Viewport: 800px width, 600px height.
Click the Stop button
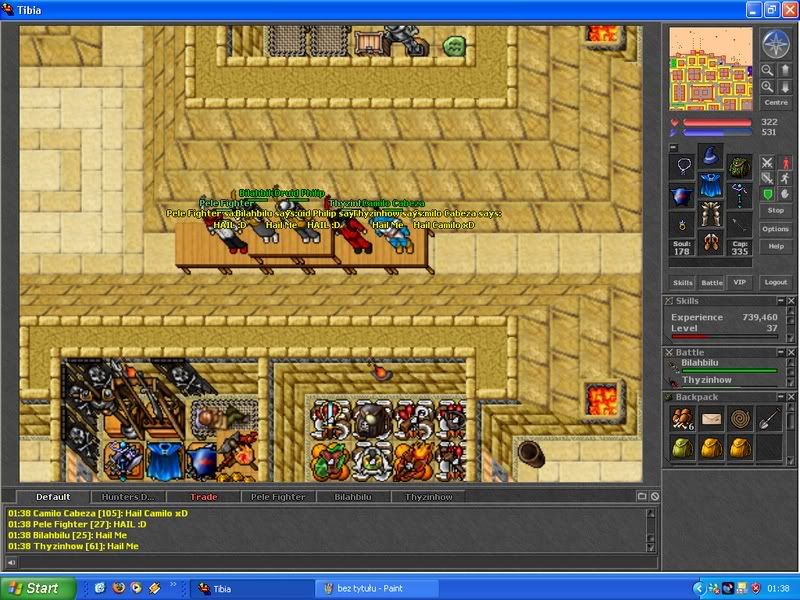(776, 210)
